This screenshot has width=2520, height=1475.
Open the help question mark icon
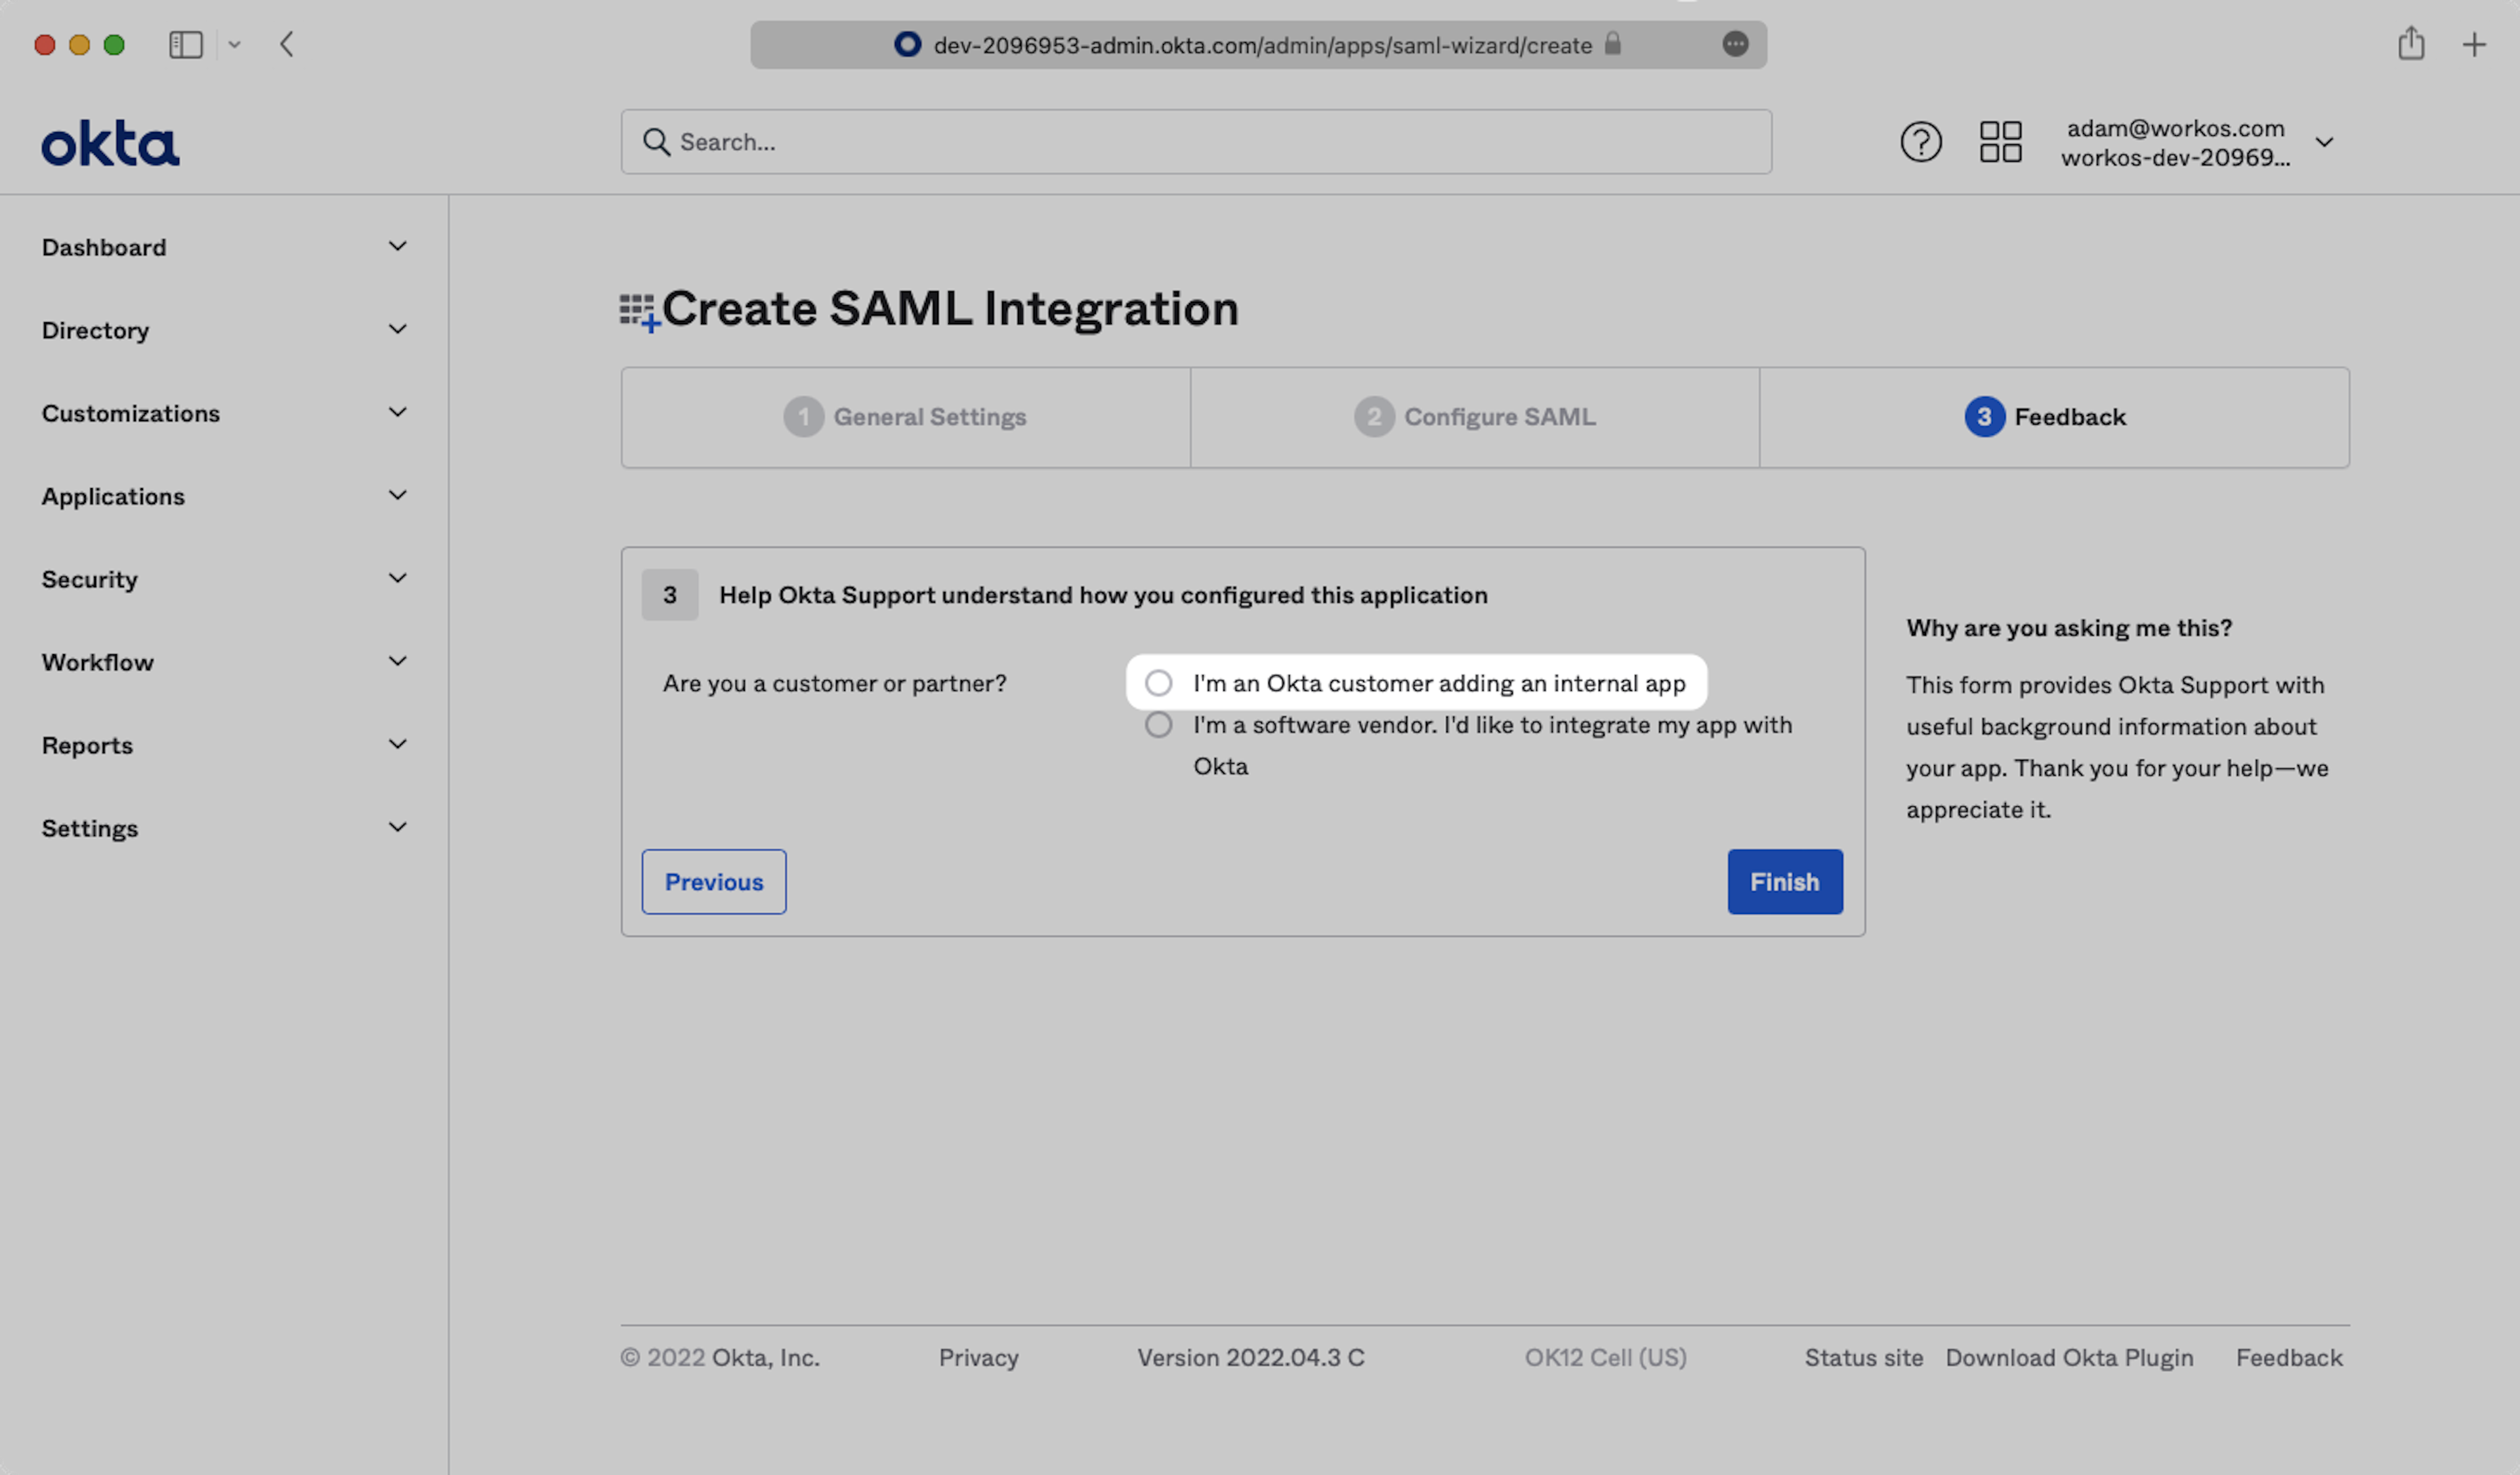(x=1920, y=142)
